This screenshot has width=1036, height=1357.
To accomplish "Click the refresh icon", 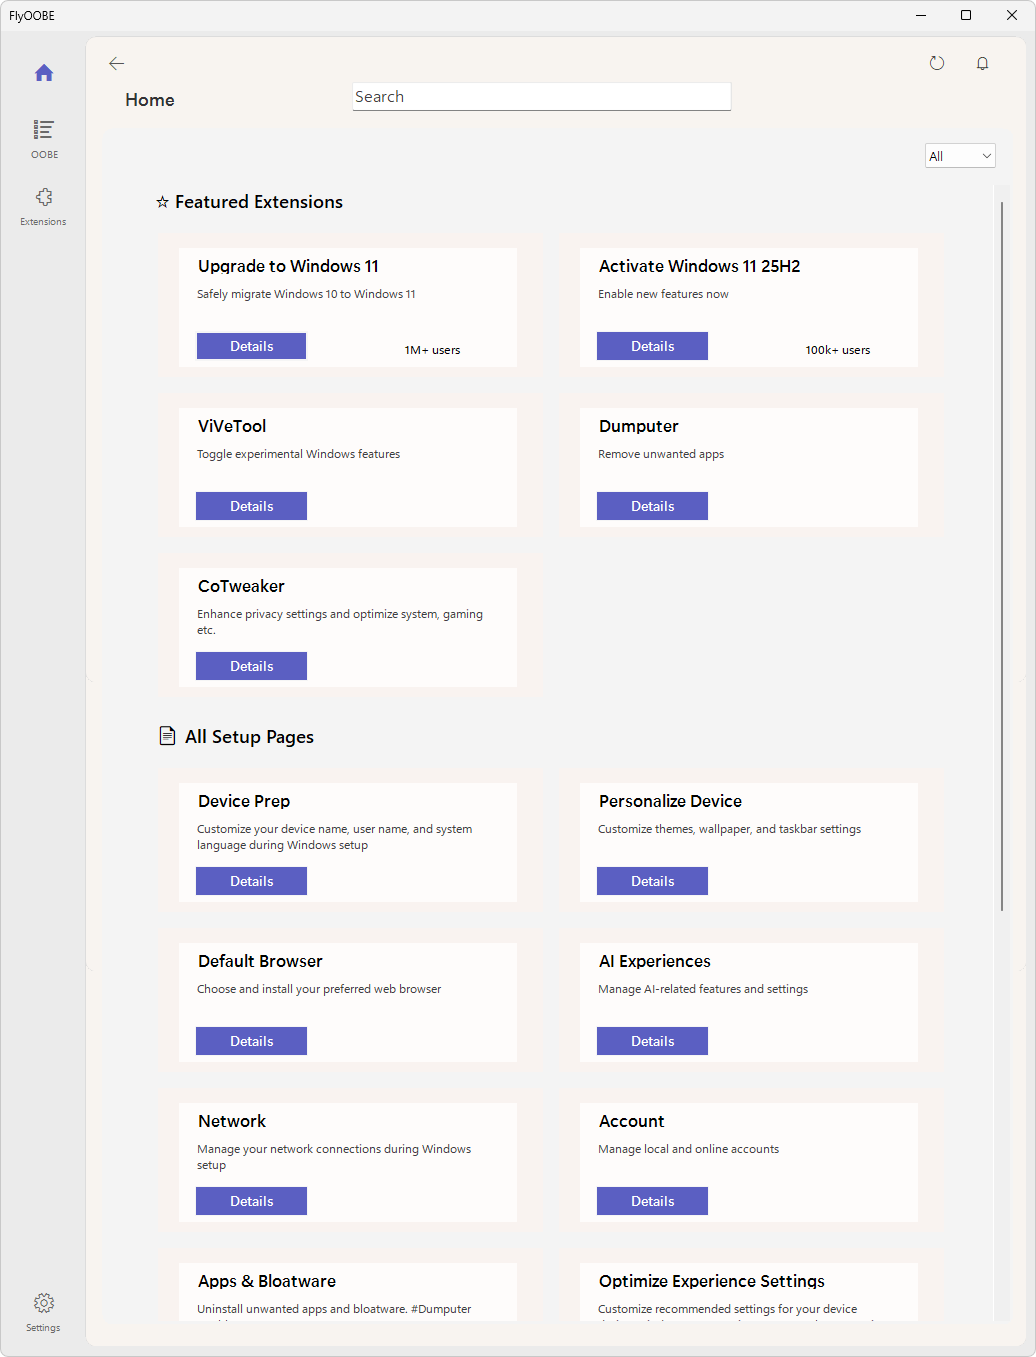I will tap(937, 63).
